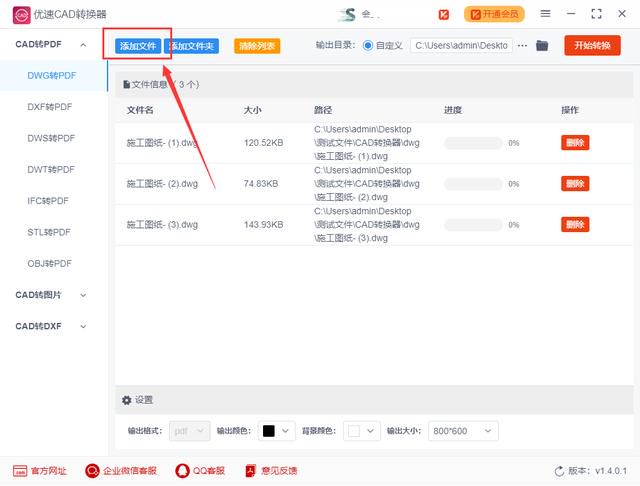Click file name 施工图纸- (2).dwg
The width and height of the screenshot is (640, 486).
pyautogui.click(x=162, y=184)
